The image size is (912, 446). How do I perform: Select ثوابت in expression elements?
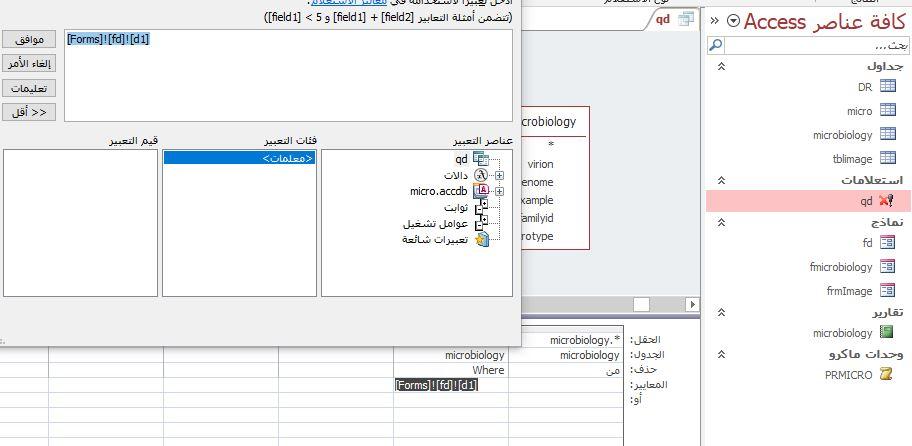pos(456,208)
